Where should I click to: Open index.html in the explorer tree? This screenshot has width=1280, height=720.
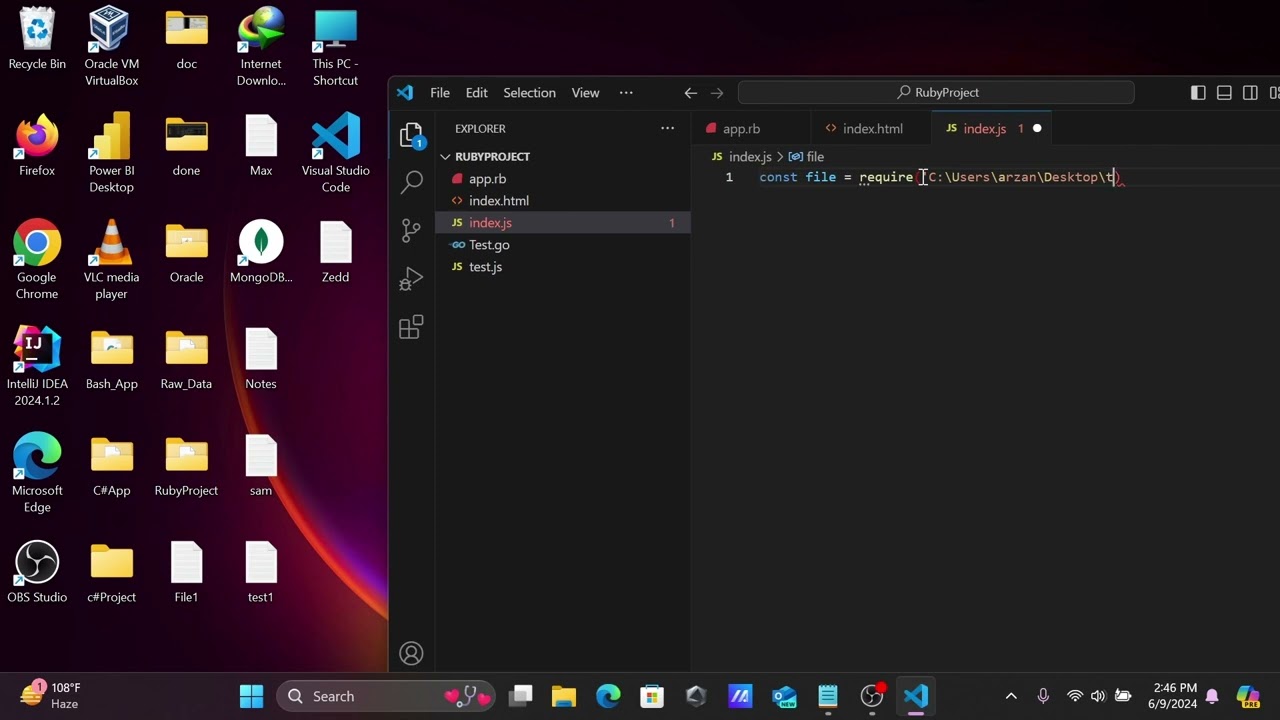click(563, 201)
